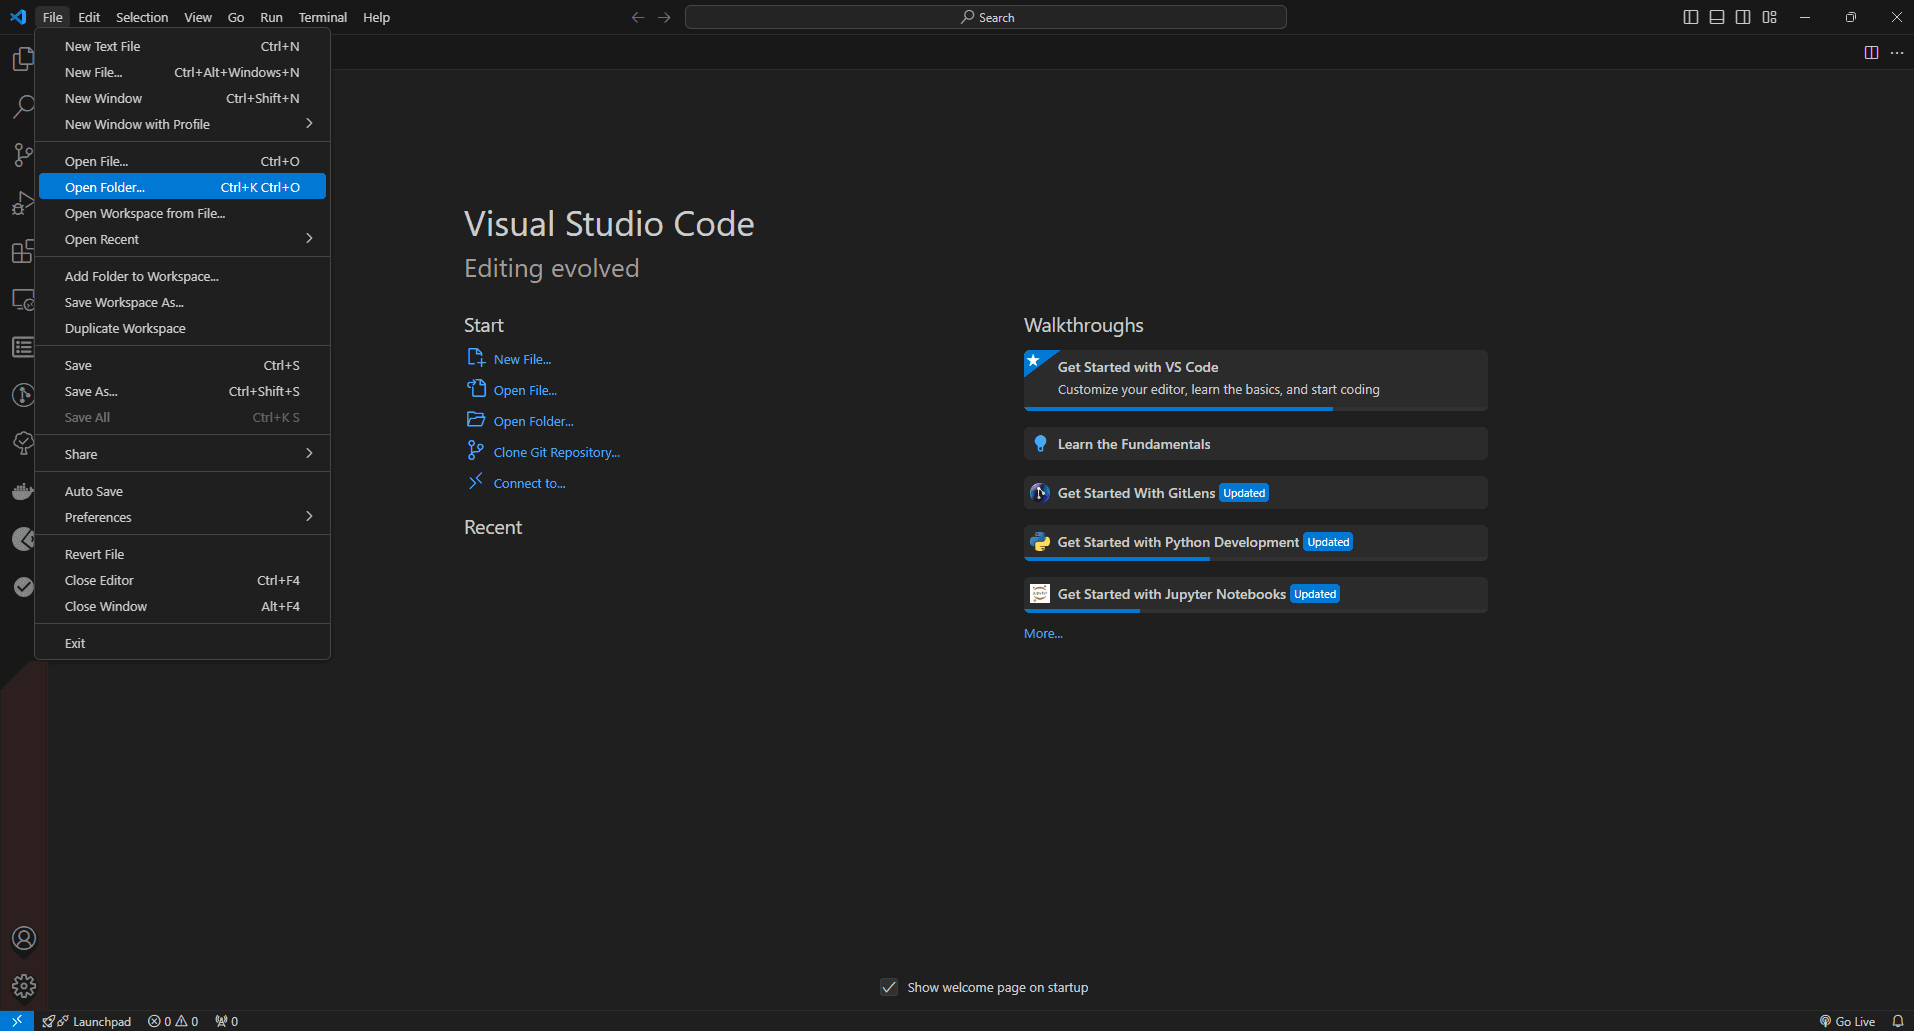1914x1031 pixels.
Task: Click the VS Code logo icon
Action: click(17, 17)
